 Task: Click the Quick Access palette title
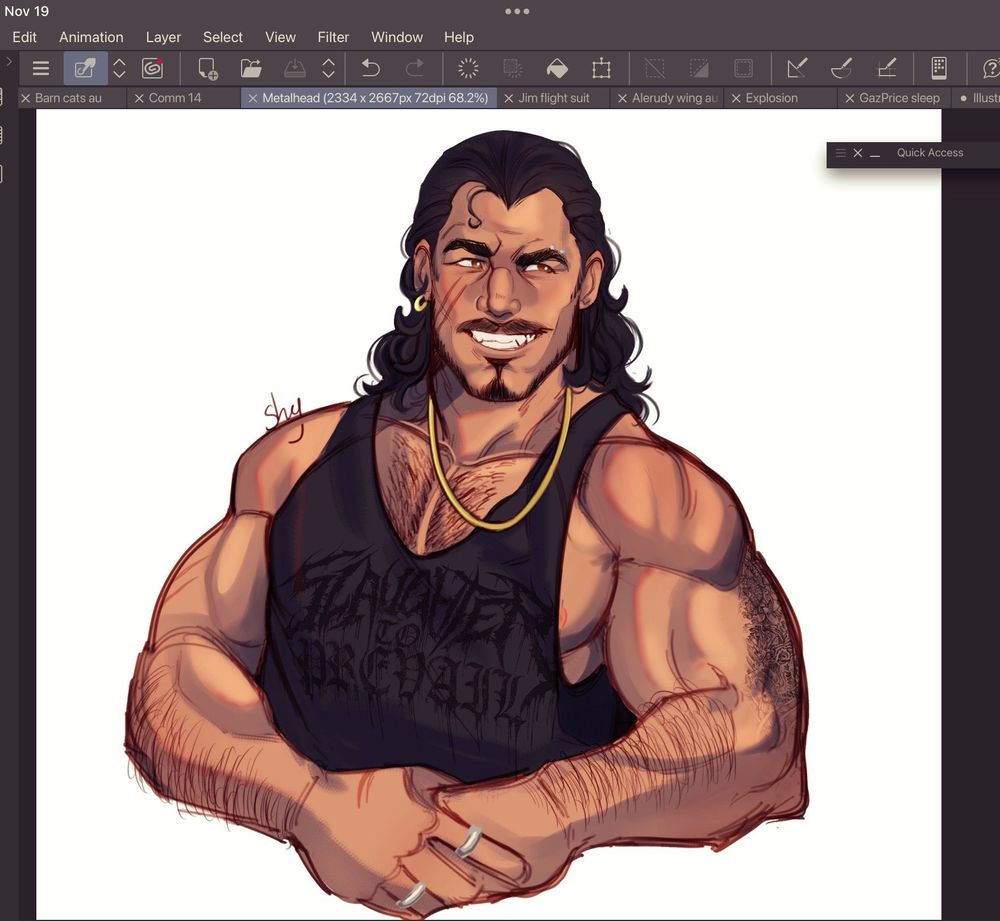[x=930, y=152]
